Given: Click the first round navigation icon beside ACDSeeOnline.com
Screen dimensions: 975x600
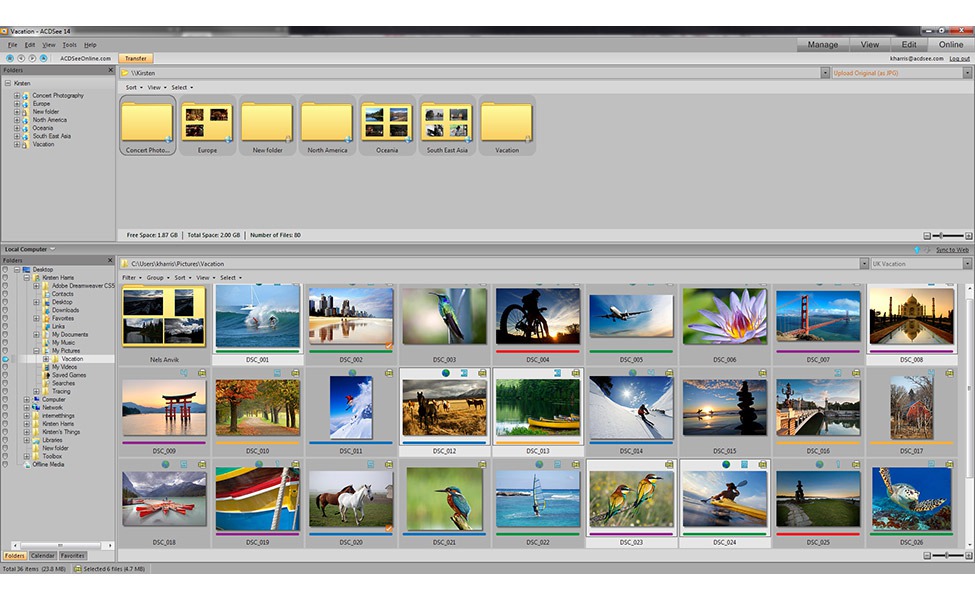Looking at the screenshot, I should (9, 58).
